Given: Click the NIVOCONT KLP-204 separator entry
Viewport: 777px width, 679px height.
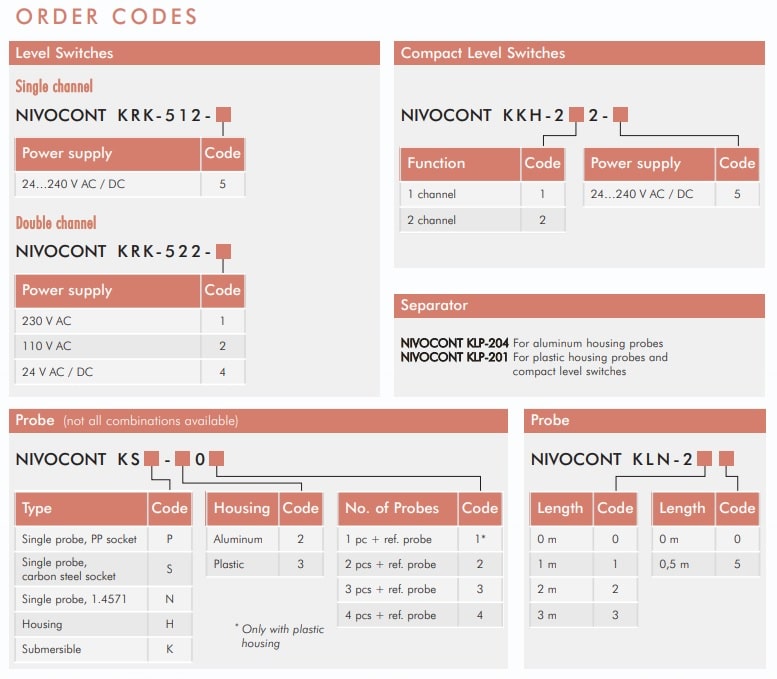Looking at the screenshot, I should [532, 343].
